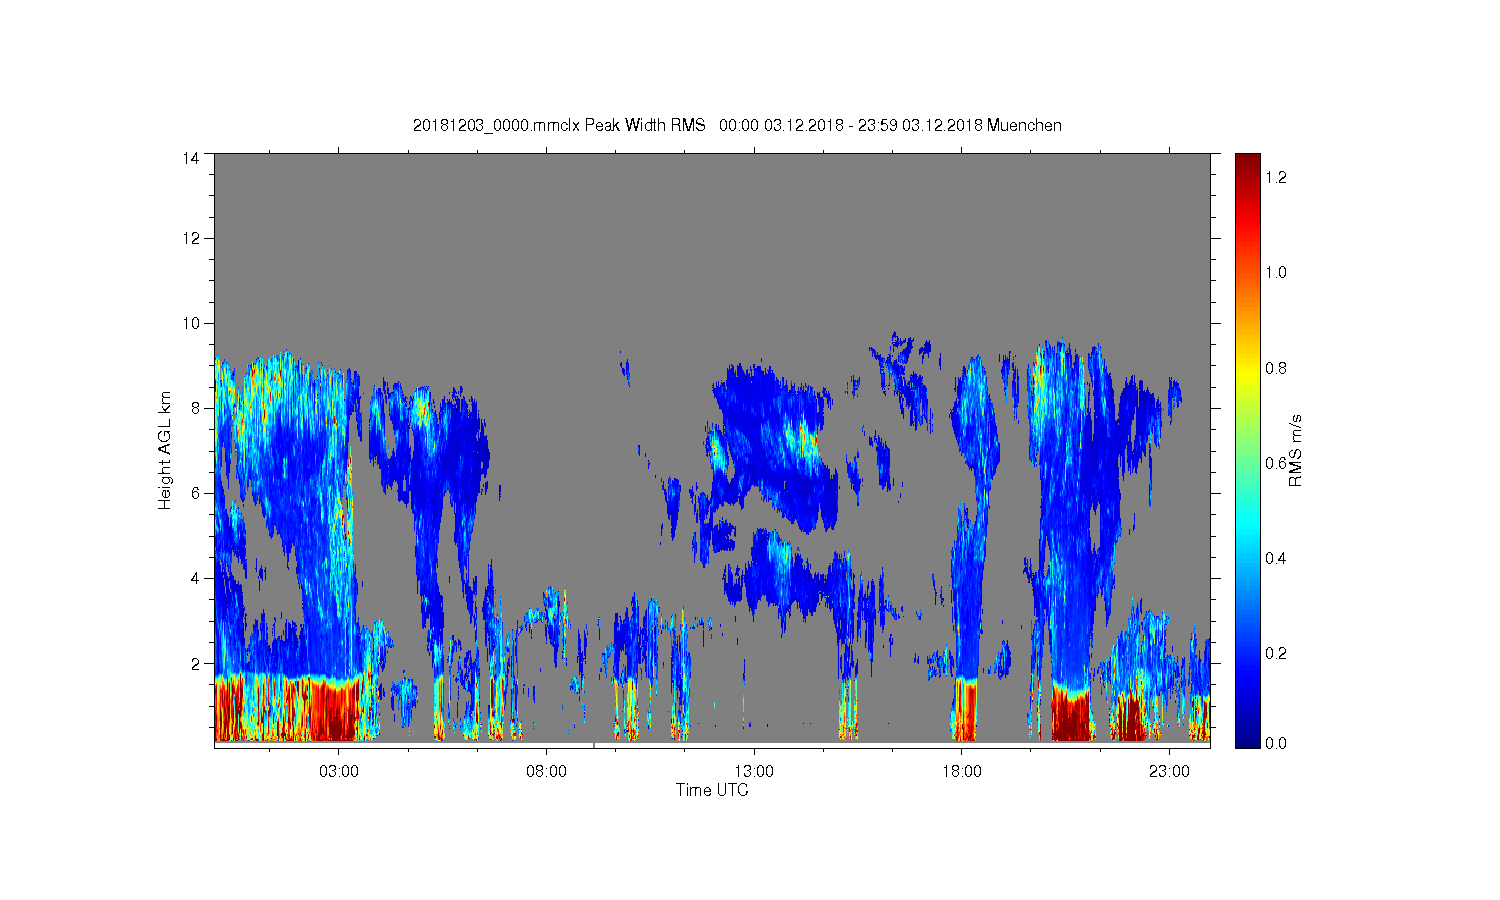
Task: Click the height tick label '6'
Action: (195, 493)
